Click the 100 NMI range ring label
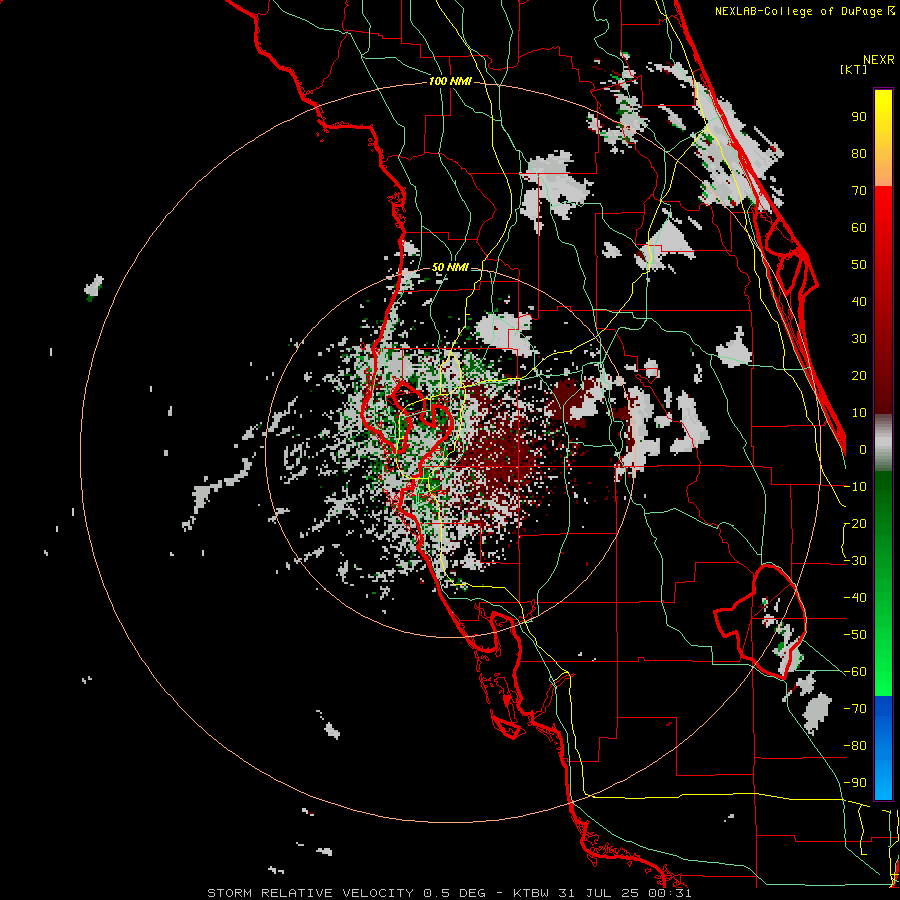This screenshot has height=900, width=900. point(450,81)
